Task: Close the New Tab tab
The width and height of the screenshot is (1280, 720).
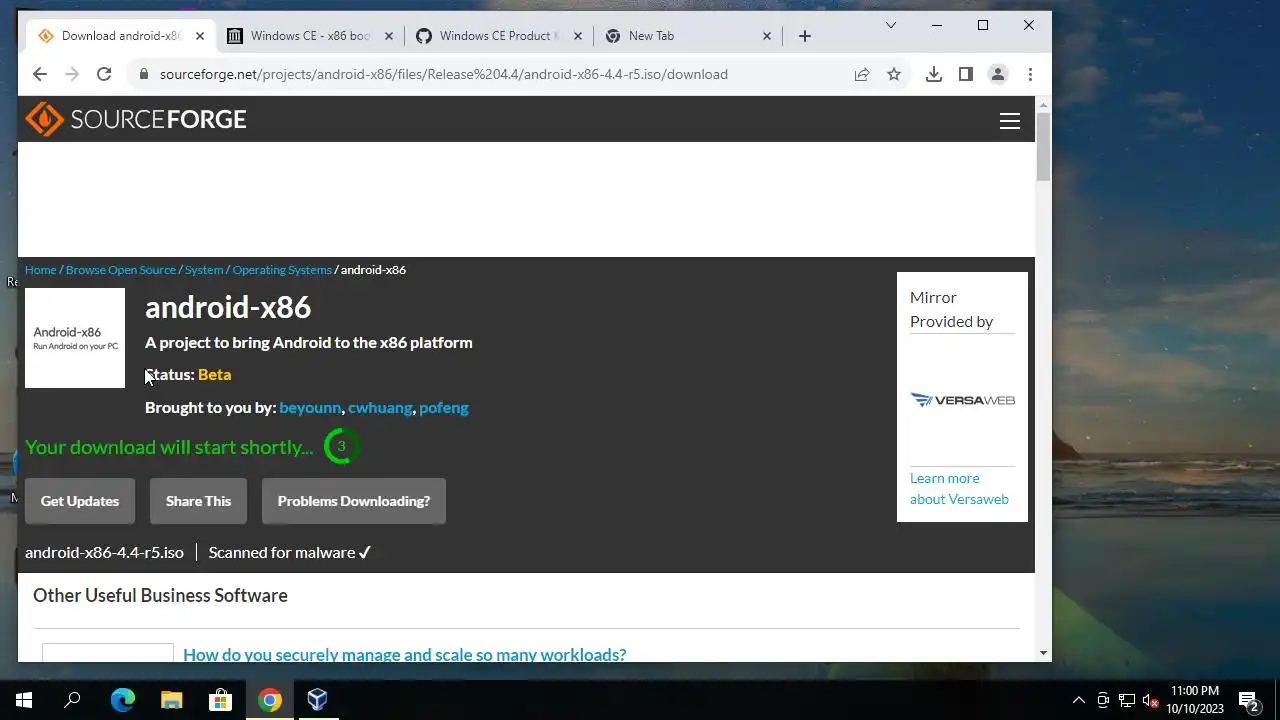Action: (x=767, y=36)
